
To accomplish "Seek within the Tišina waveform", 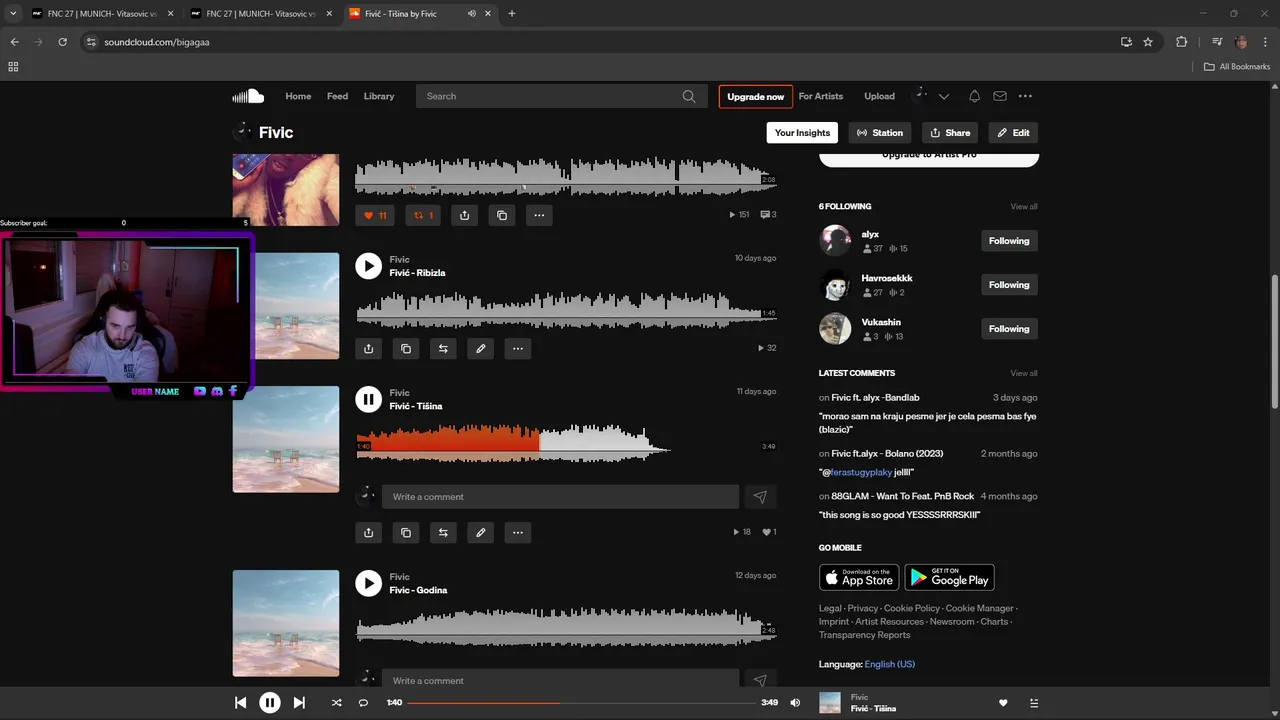I will coord(566,442).
